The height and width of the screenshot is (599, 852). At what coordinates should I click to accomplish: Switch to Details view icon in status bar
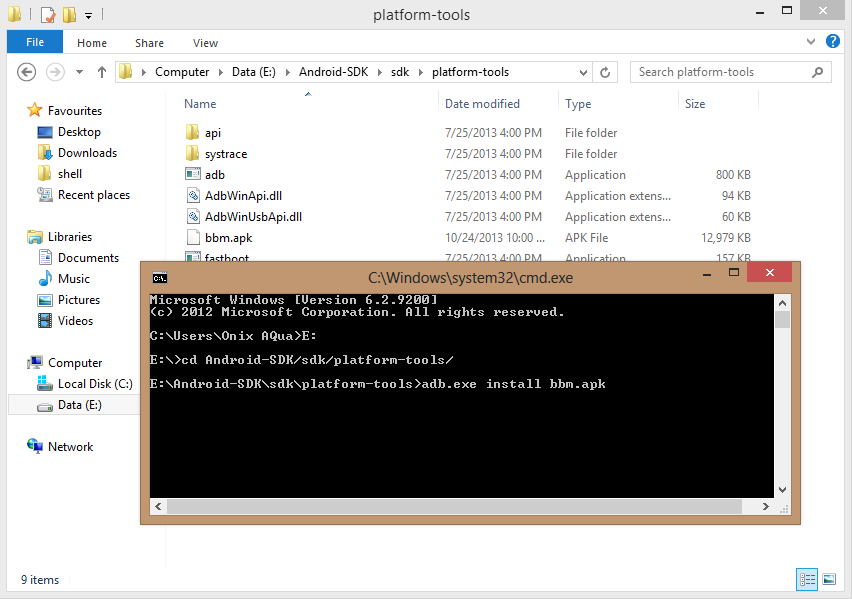pyautogui.click(x=807, y=579)
